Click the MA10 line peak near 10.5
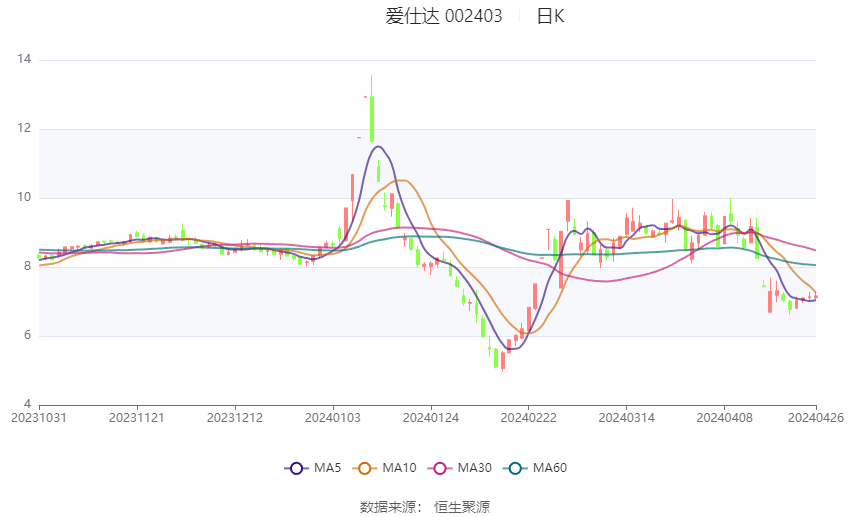 (401, 180)
